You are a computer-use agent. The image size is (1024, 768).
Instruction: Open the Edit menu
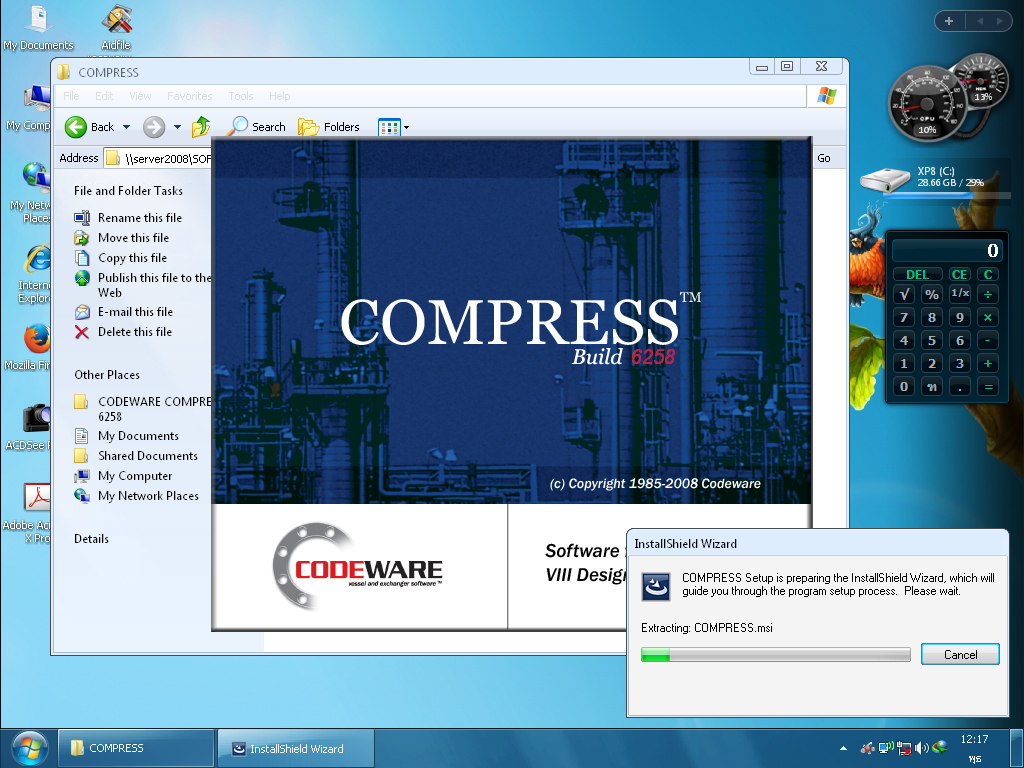coord(104,96)
